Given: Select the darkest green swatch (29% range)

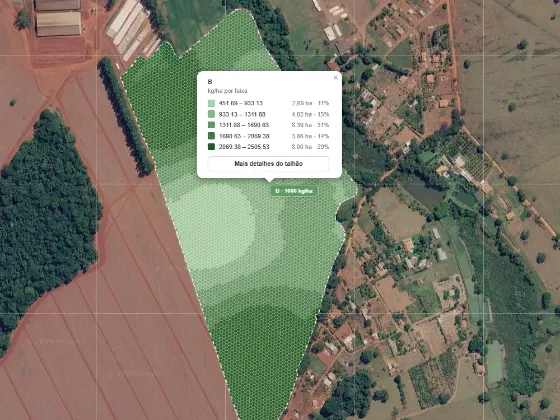Looking at the screenshot, I should click(x=211, y=147).
